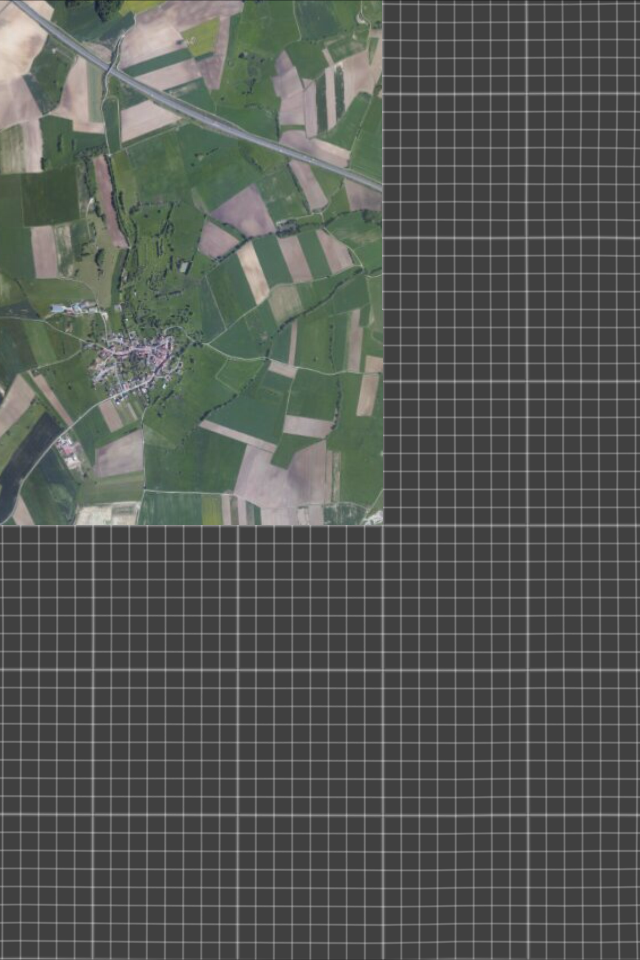This screenshot has height=960, width=640.
Task: Select the brown field south of the village
Action: coord(119,455)
